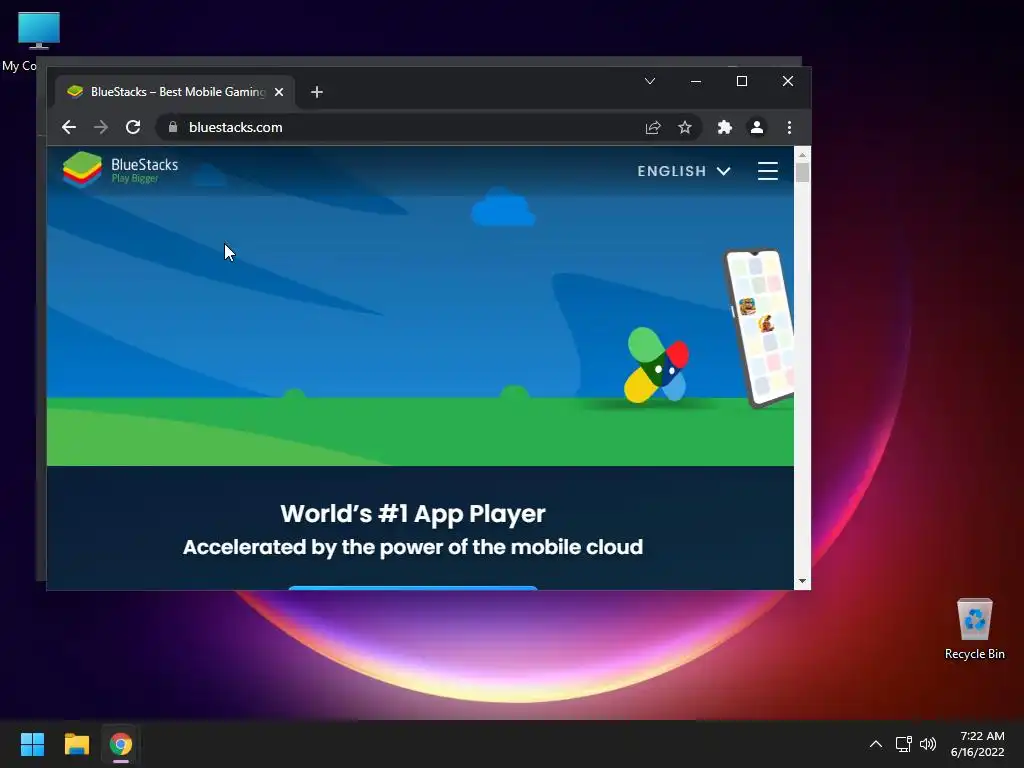Open a new tab with plus button
The image size is (1024, 768).
pos(317,92)
